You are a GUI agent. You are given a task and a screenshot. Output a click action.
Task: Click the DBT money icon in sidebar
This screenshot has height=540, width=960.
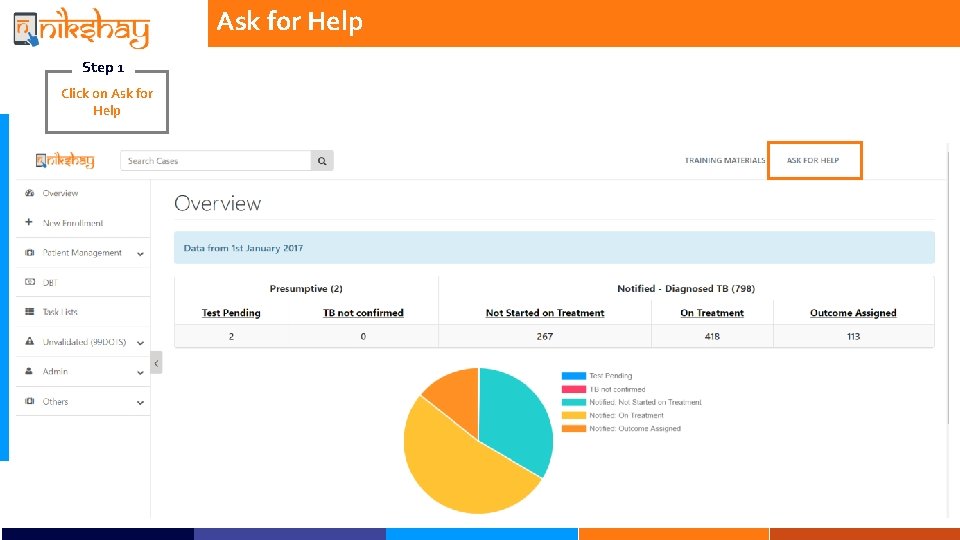[x=29, y=282]
